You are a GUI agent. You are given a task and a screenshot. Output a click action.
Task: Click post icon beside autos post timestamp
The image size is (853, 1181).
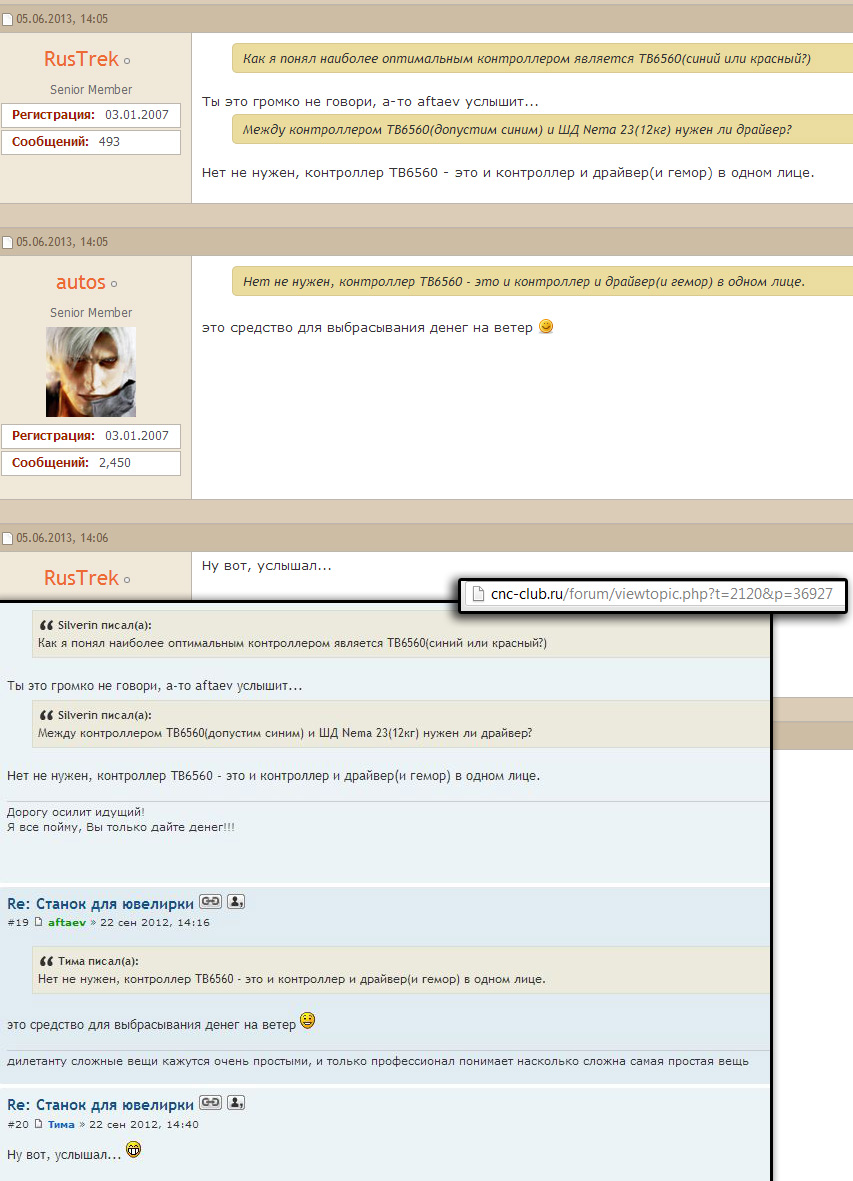(x=8, y=243)
